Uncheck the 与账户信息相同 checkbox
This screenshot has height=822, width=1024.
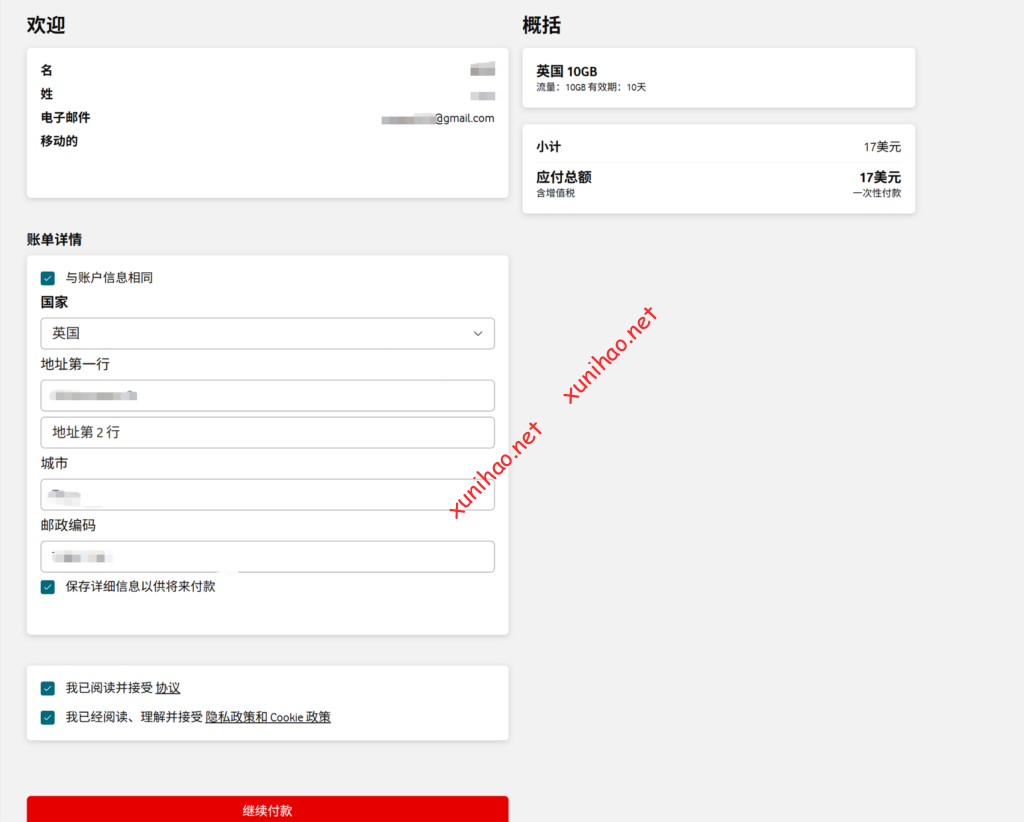48,278
